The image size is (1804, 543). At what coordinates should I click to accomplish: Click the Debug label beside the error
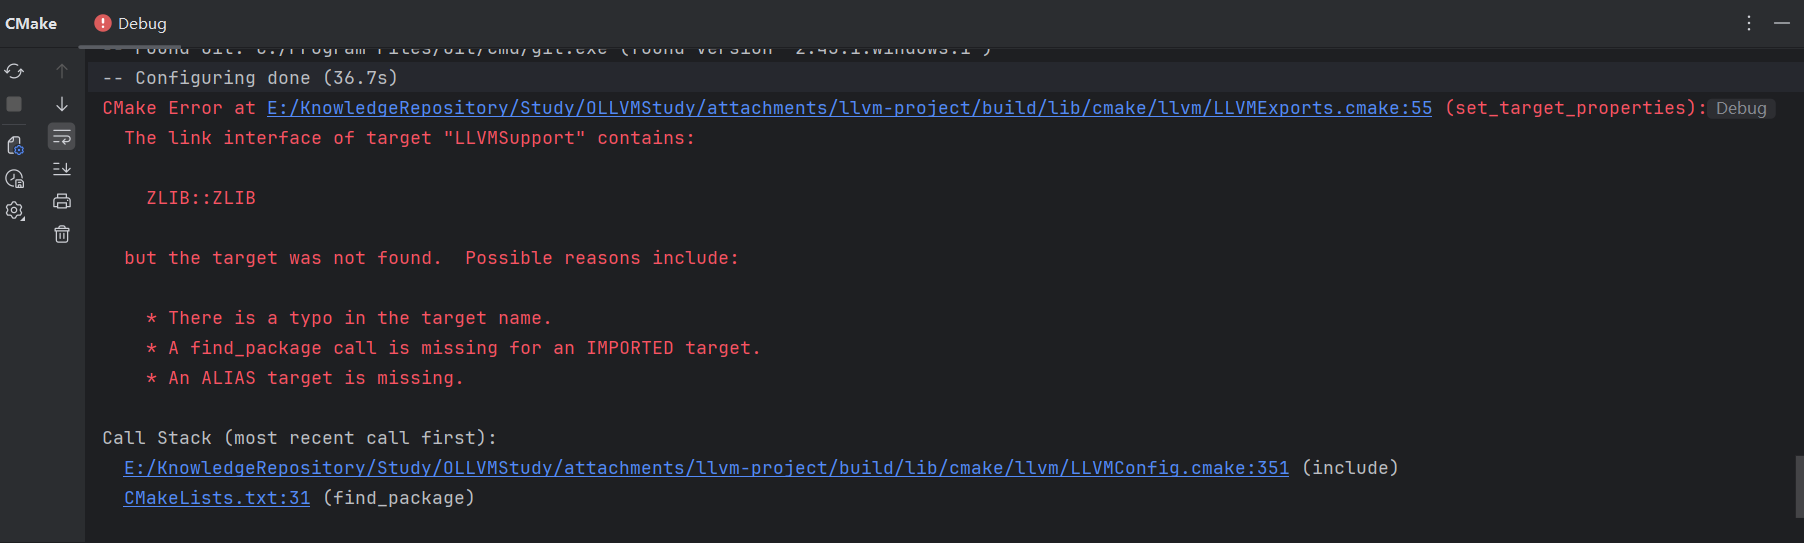click(1741, 108)
